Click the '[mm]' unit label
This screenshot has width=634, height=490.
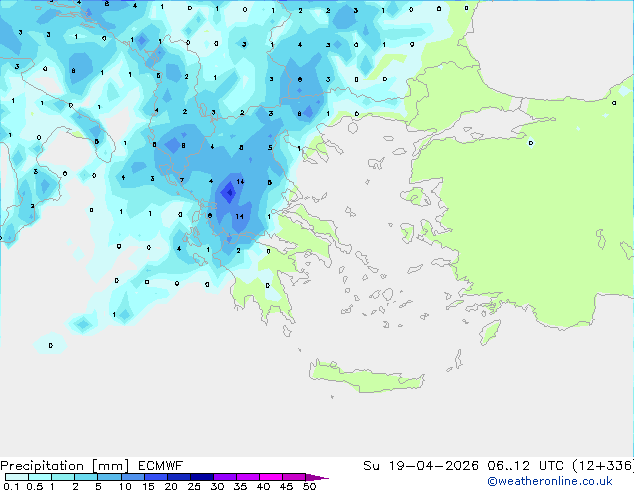110,466
